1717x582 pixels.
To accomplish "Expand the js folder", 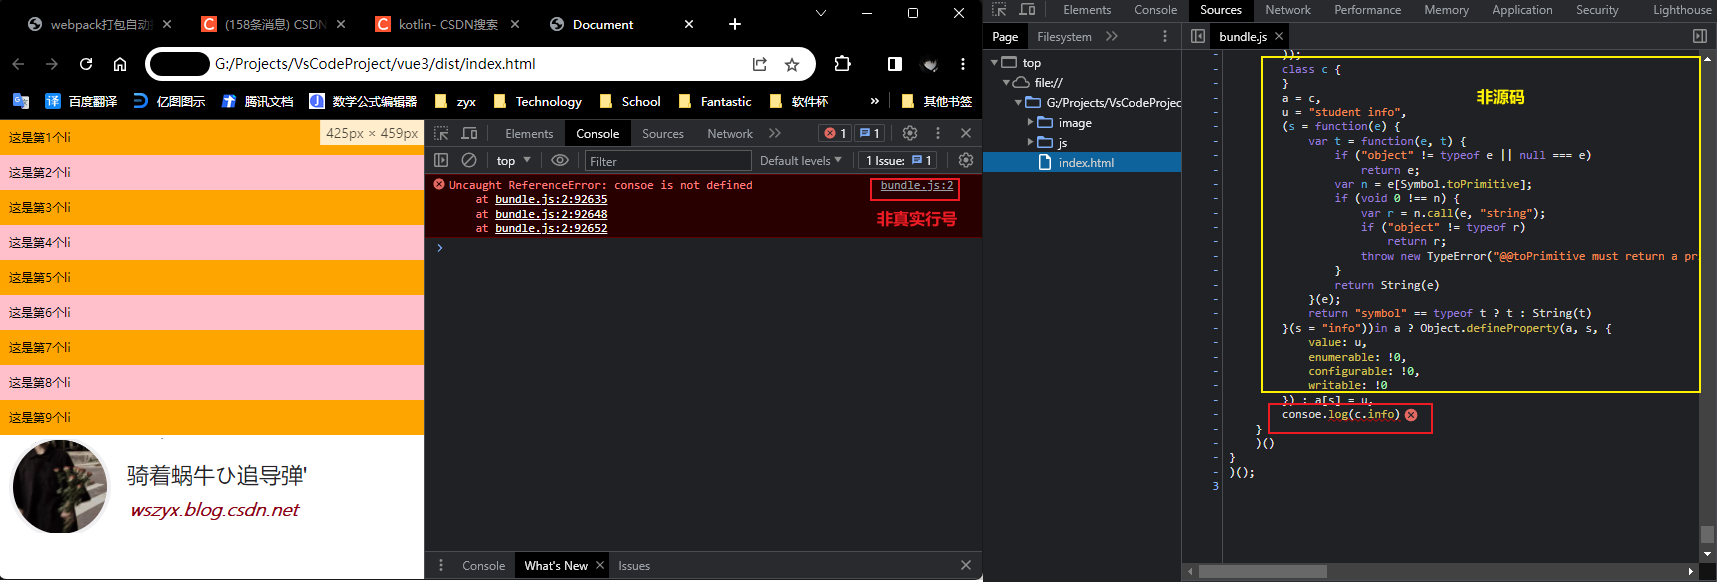I will (x=1030, y=142).
